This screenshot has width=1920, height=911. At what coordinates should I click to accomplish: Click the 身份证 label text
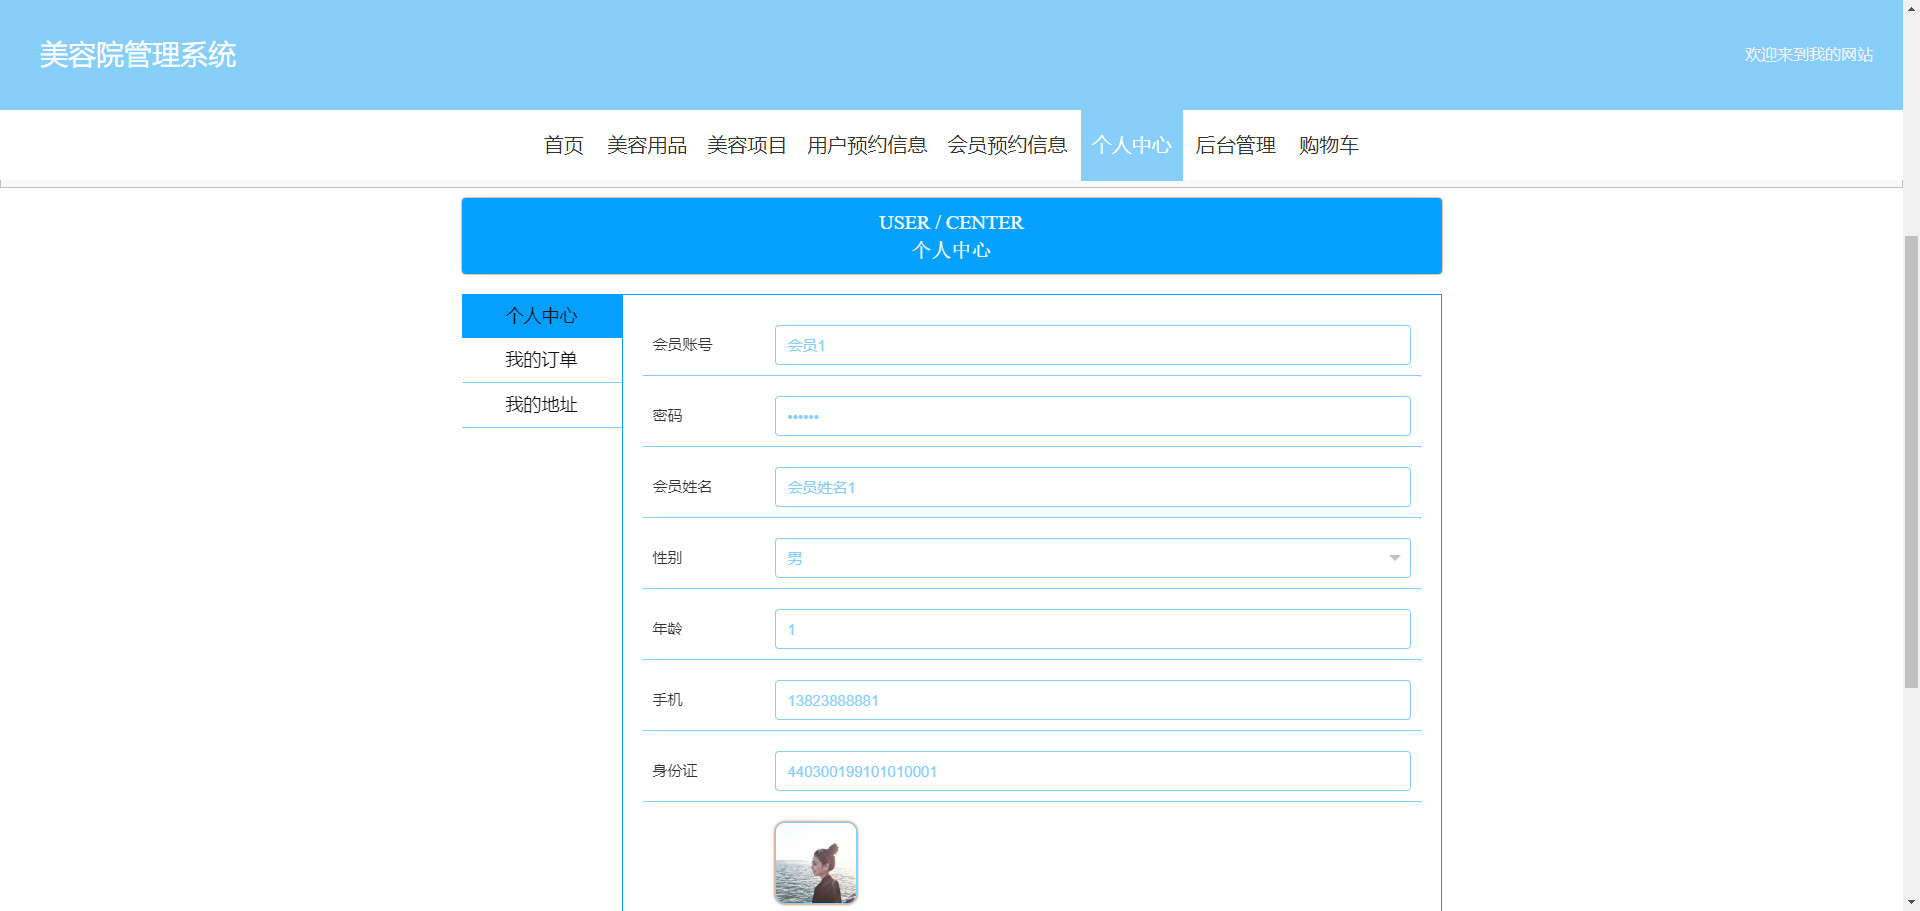(x=675, y=771)
